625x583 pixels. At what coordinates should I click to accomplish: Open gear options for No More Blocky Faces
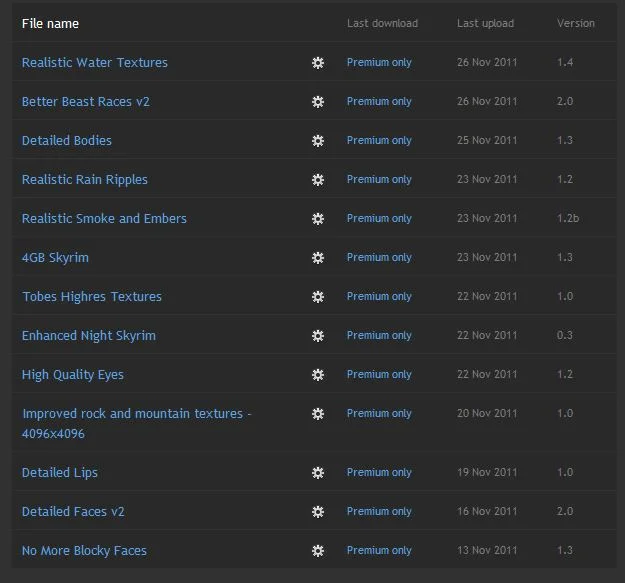pyautogui.click(x=318, y=551)
